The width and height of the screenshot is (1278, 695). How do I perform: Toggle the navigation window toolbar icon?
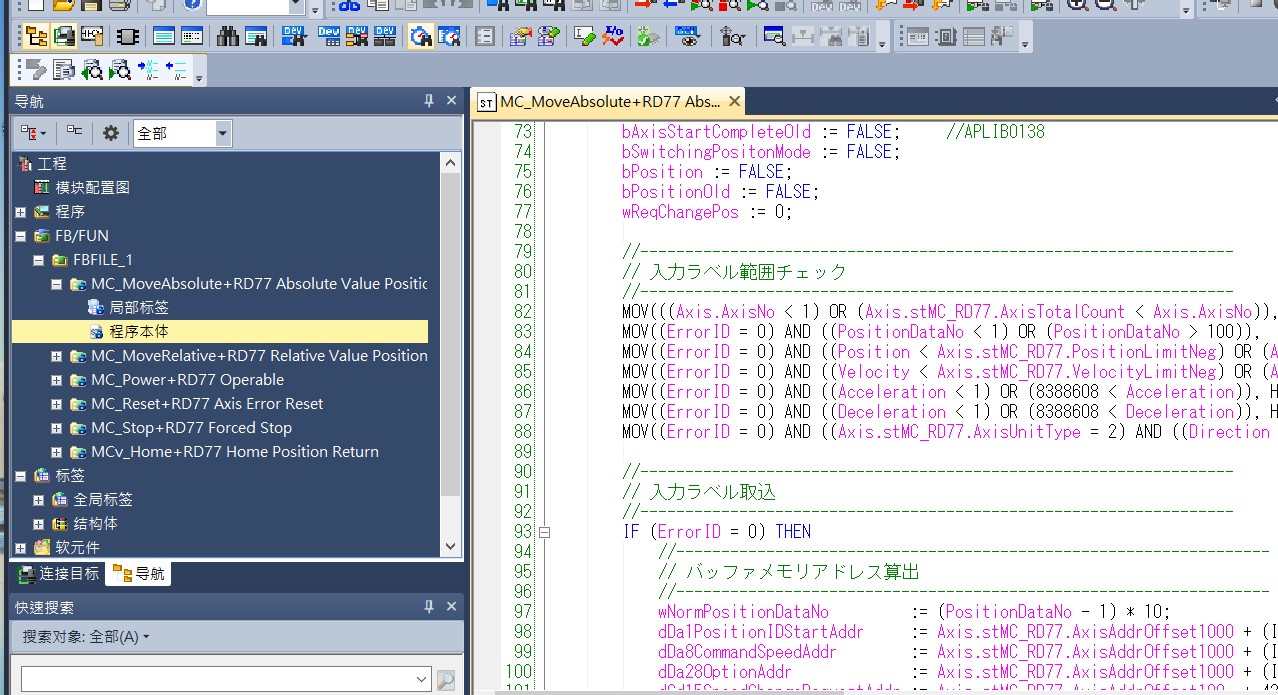pyautogui.click(x=36, y=37)
